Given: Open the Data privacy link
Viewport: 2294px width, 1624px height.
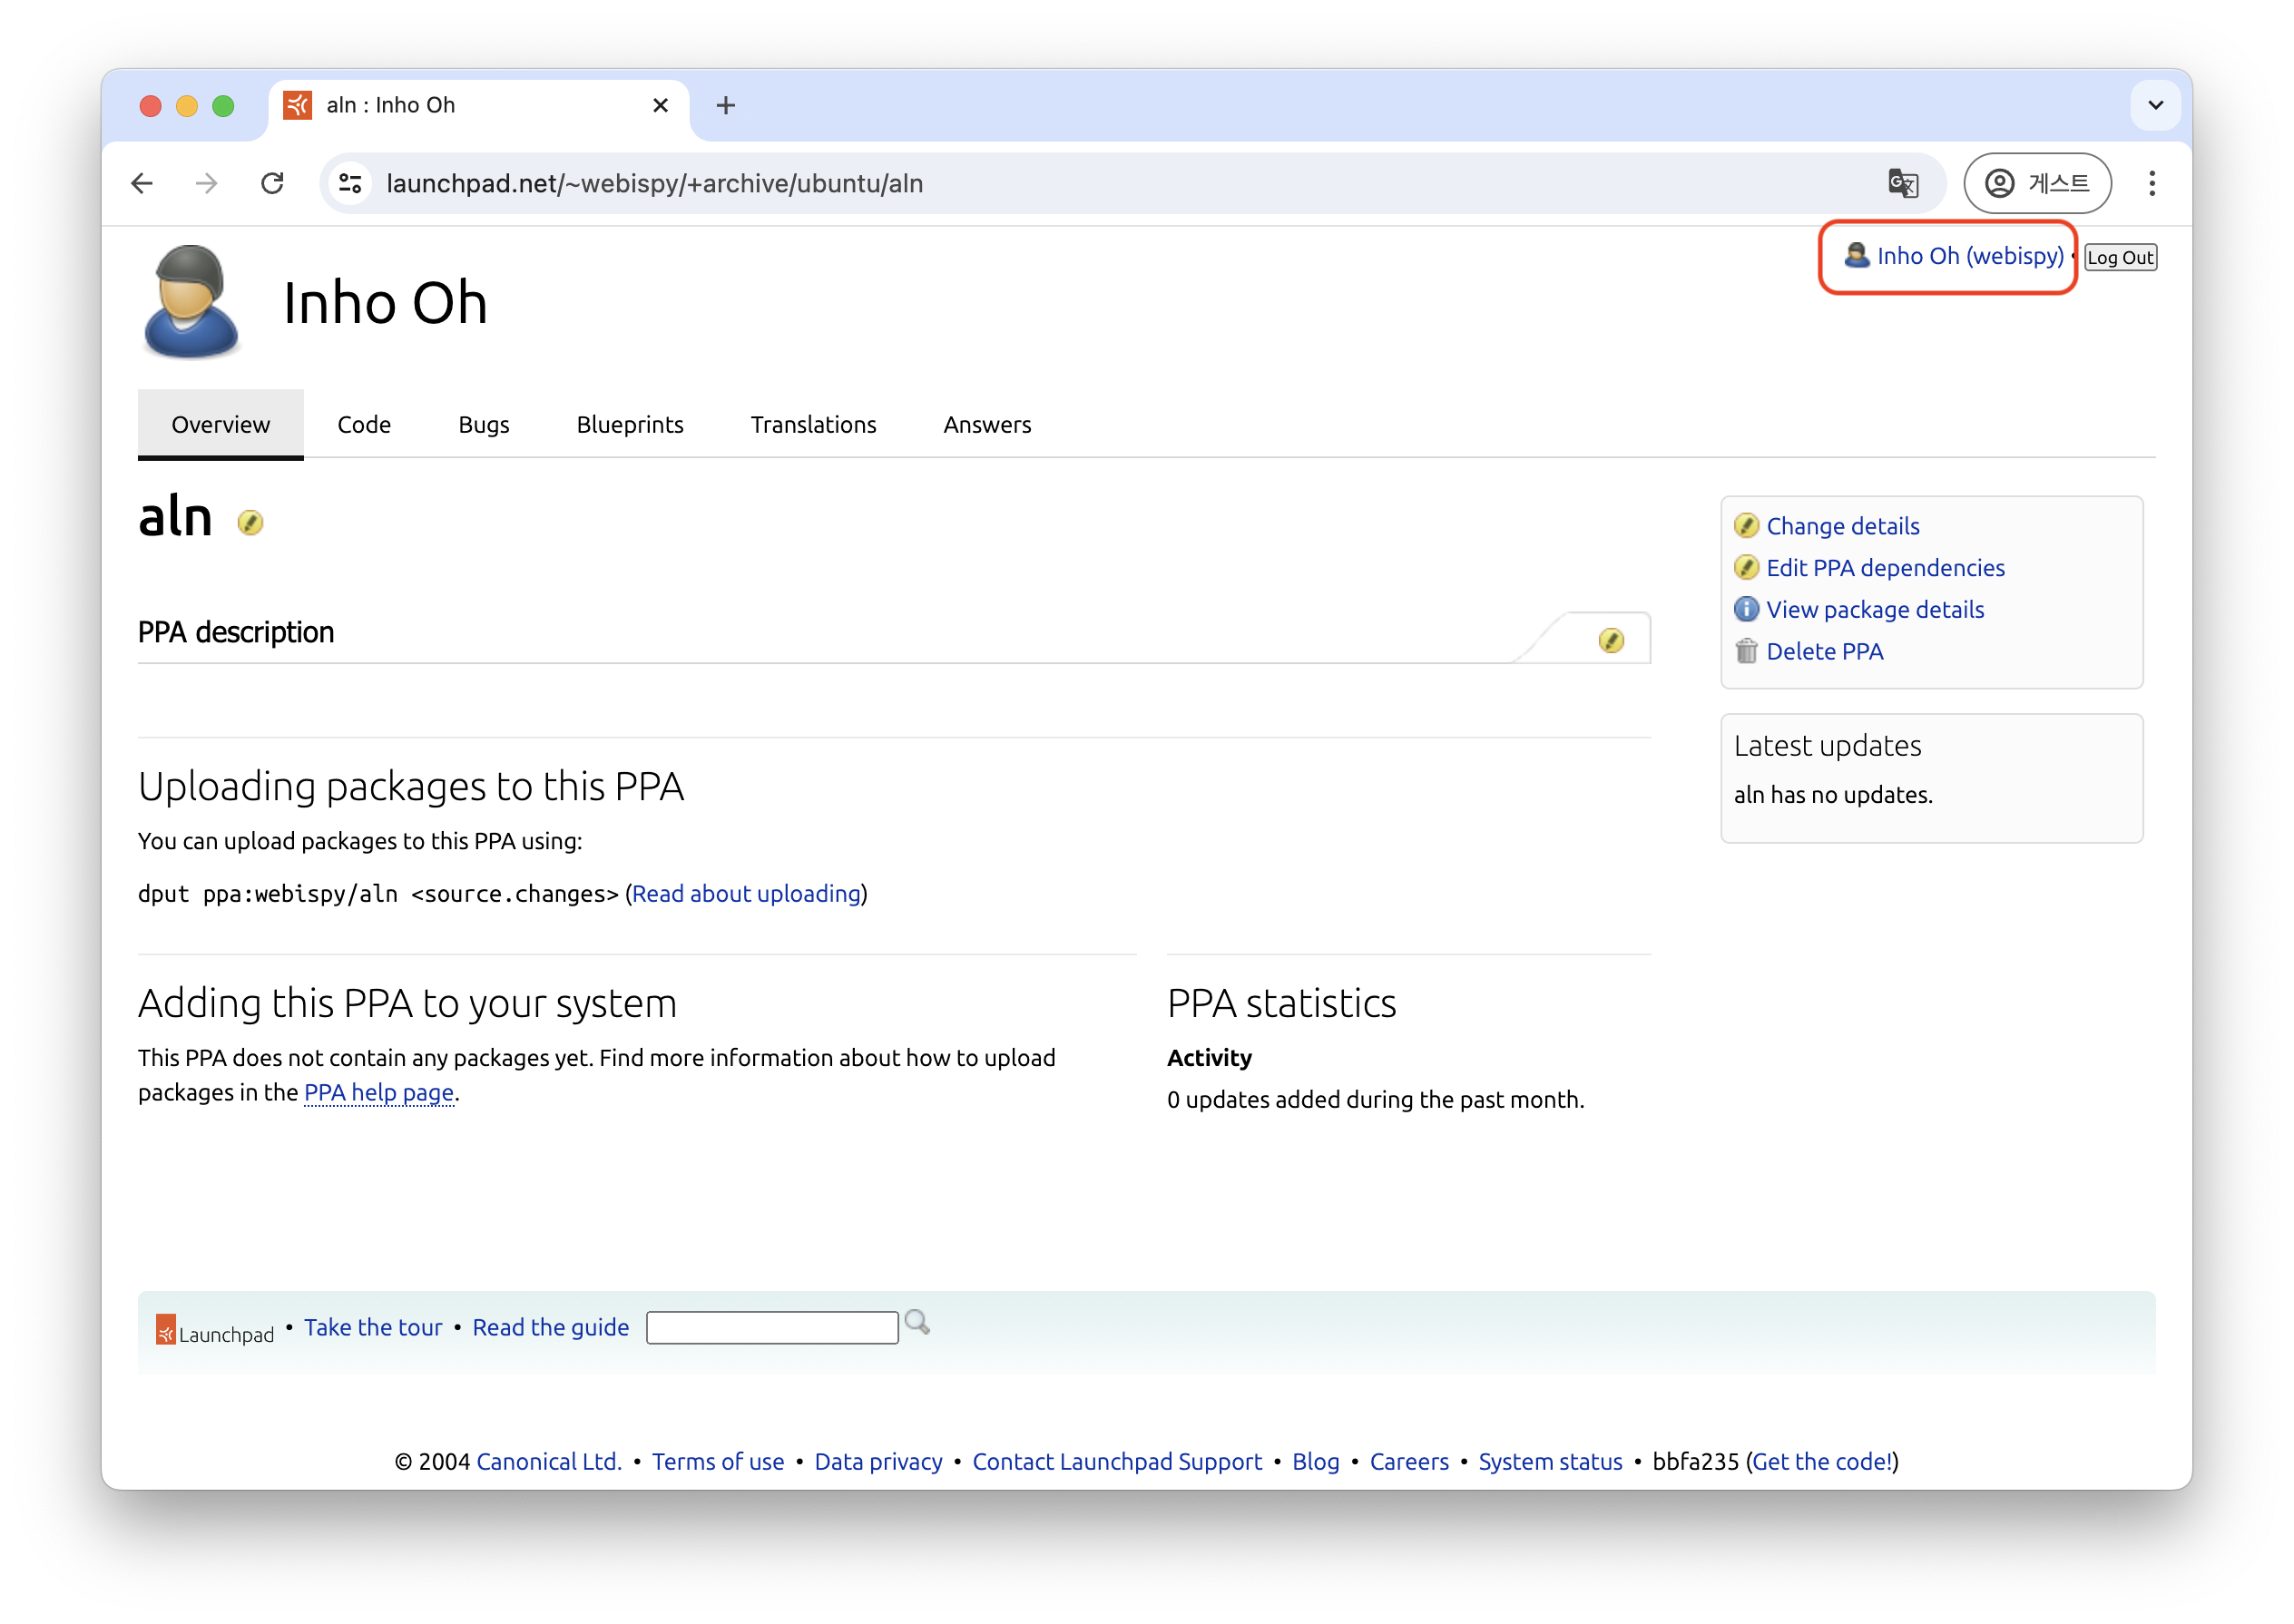Looking at the screenshot, I should click(x=878, y=1461).
